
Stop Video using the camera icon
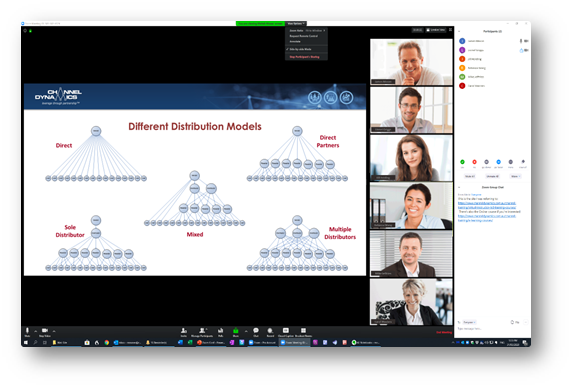(45, 332)
